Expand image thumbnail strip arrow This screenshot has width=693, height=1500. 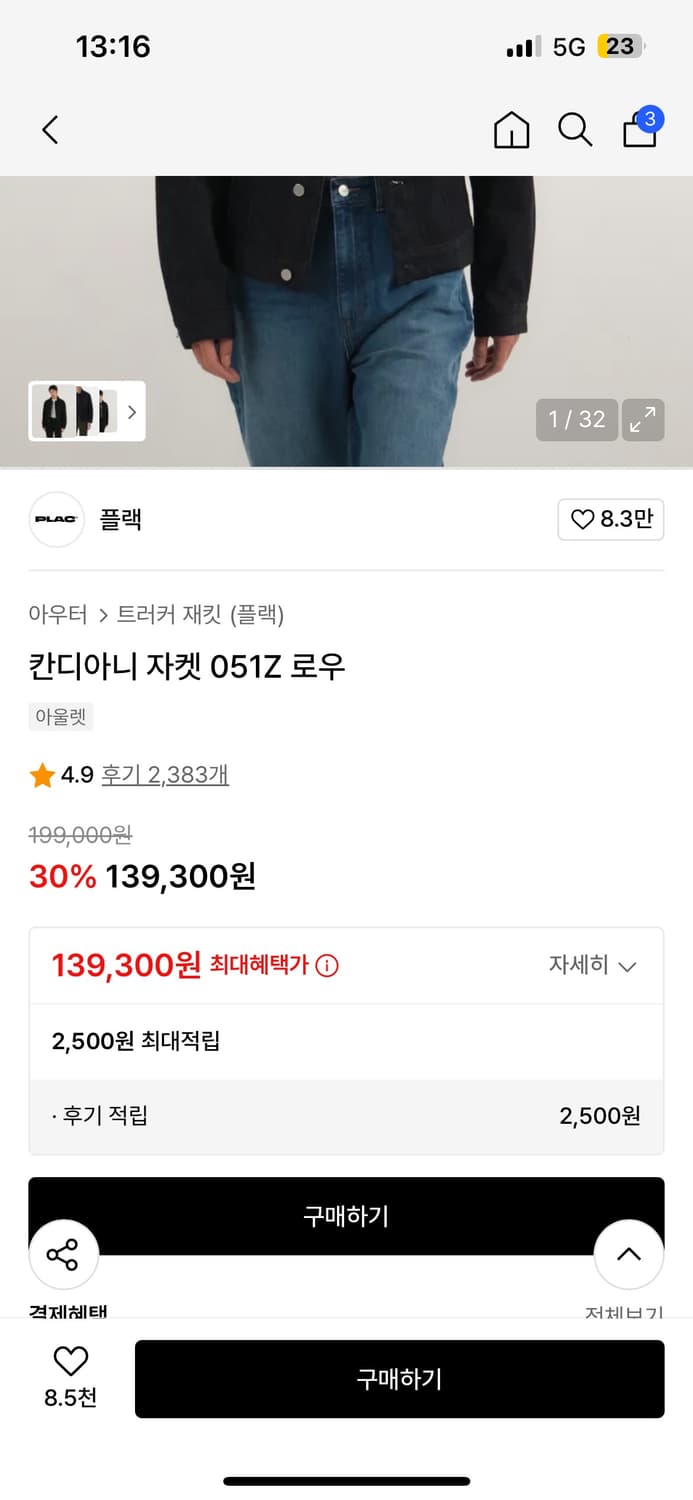(132, 411)
